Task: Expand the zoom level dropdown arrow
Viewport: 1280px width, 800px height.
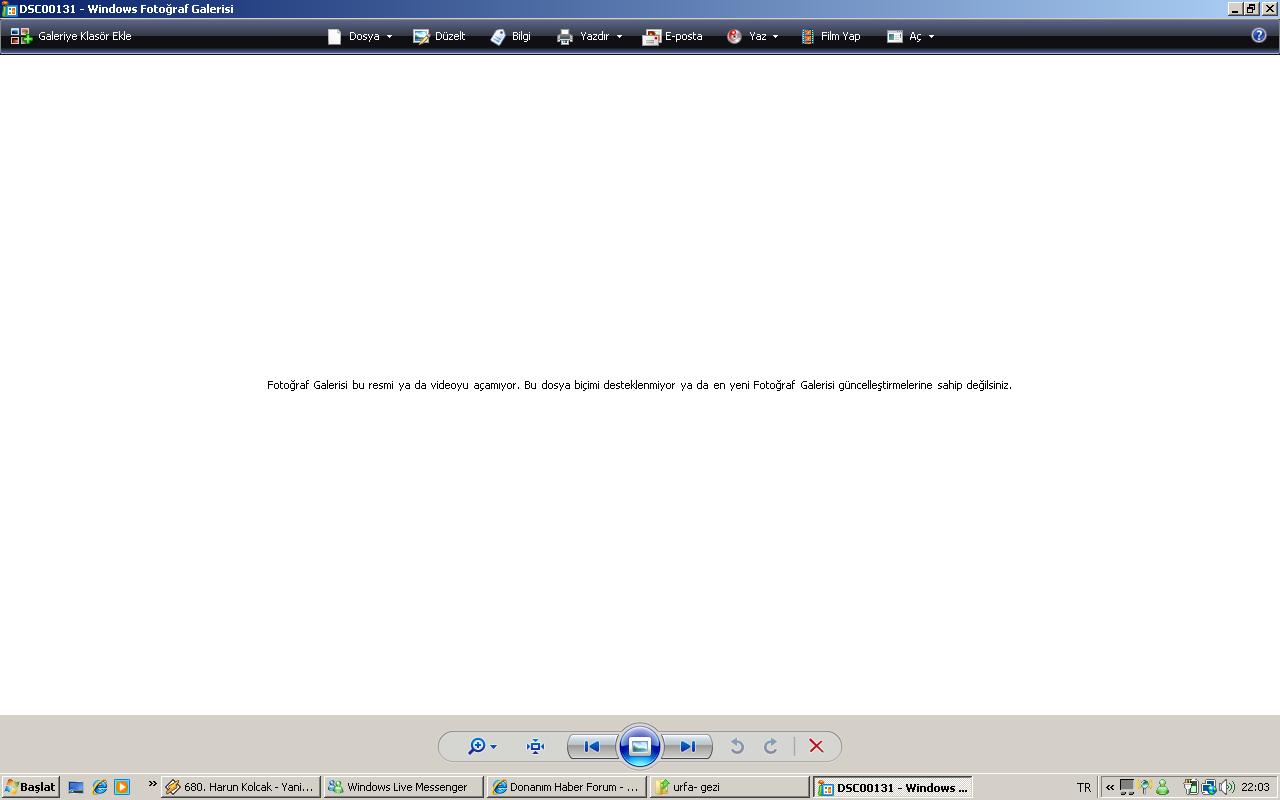Action: [x=493, y=747]
